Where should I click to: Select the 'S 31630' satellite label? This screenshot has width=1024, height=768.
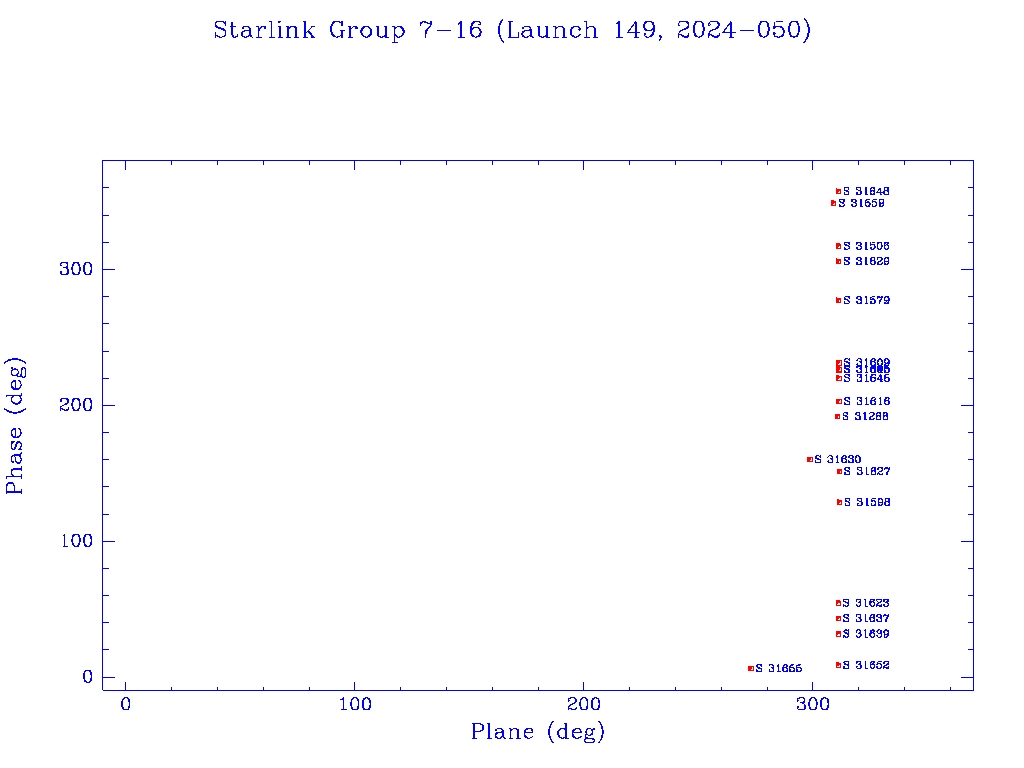[x=837, y=459]
